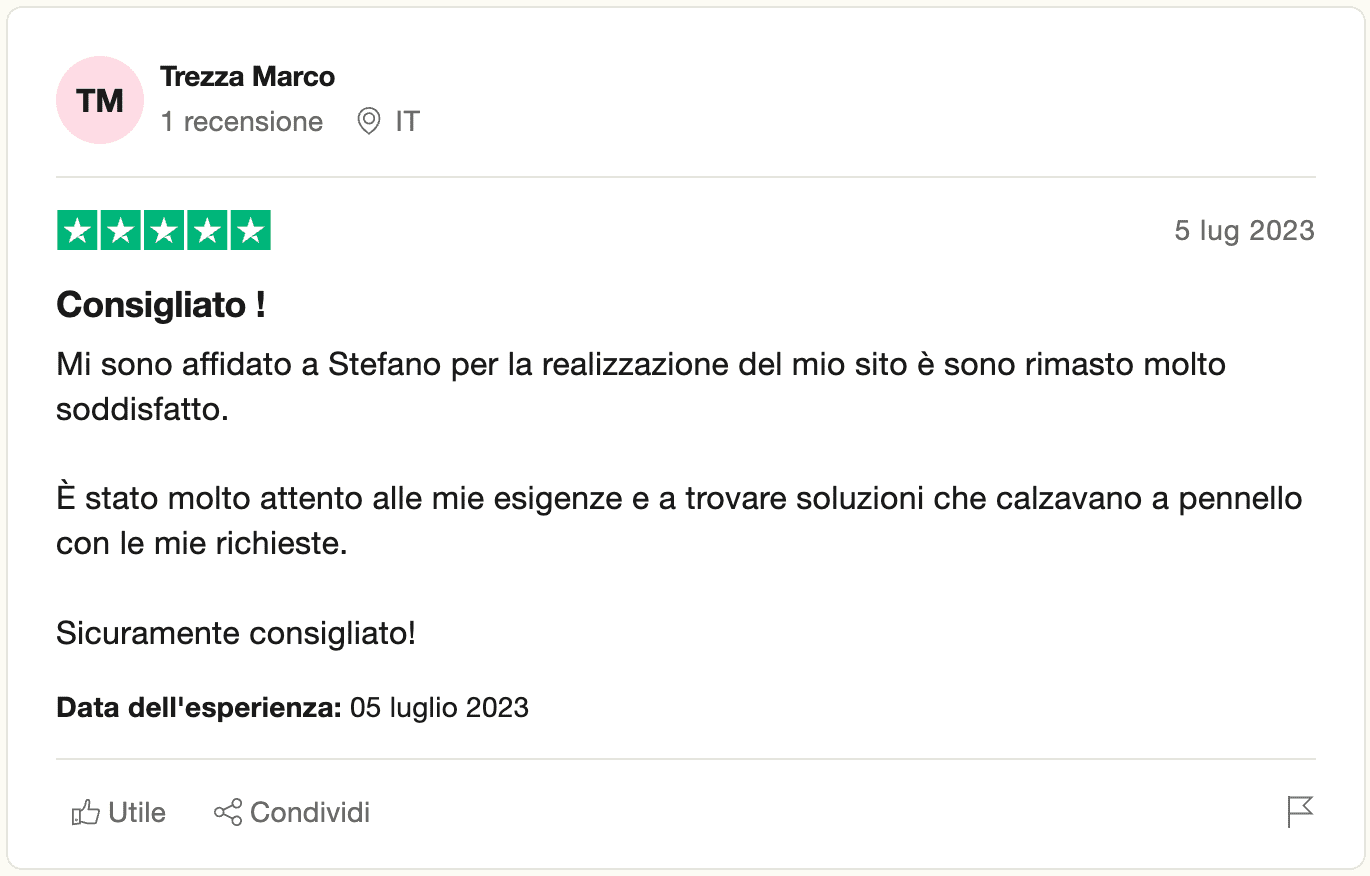Open reviewer profile Trezza Marco
Image resolution: width=1370 pixels, height=876 pixels.
point(248,77)
